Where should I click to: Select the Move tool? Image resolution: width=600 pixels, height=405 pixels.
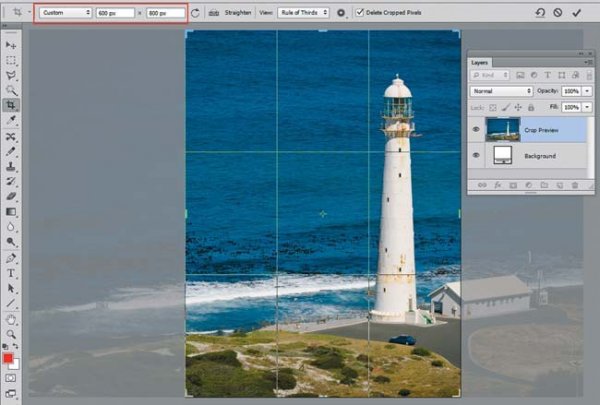pos(11,46)
